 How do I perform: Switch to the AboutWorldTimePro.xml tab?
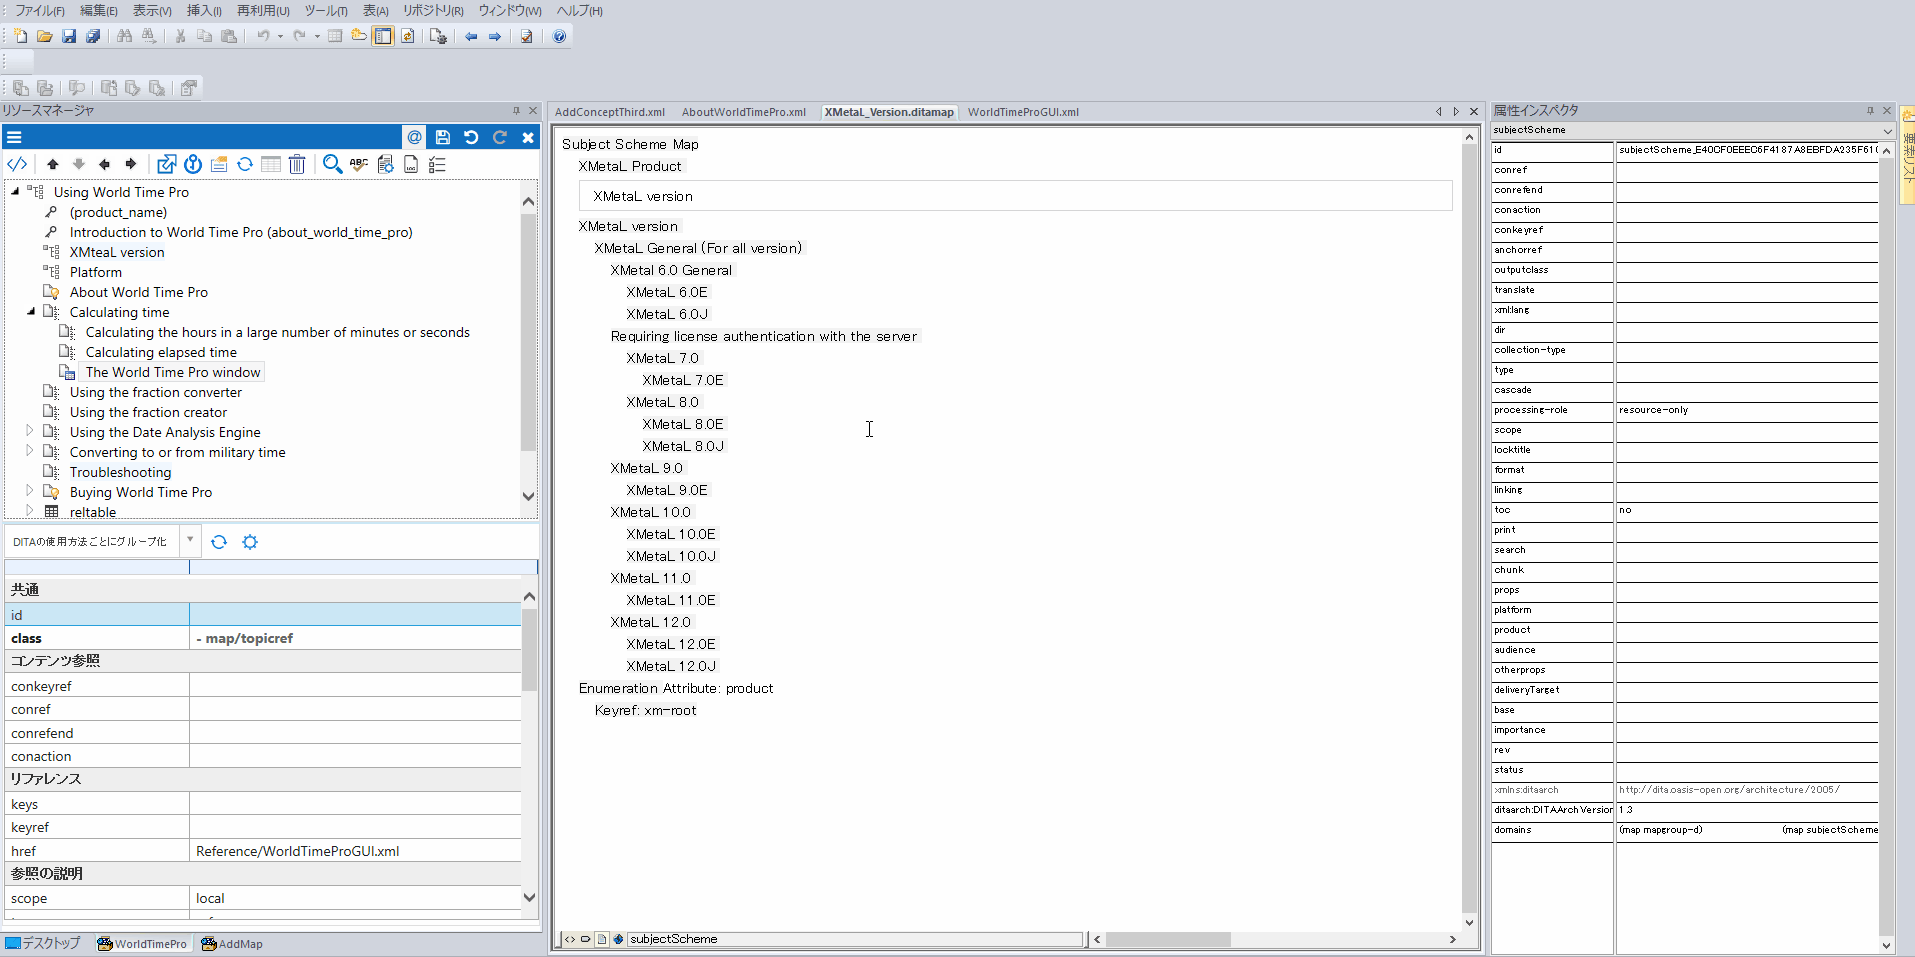744,112
